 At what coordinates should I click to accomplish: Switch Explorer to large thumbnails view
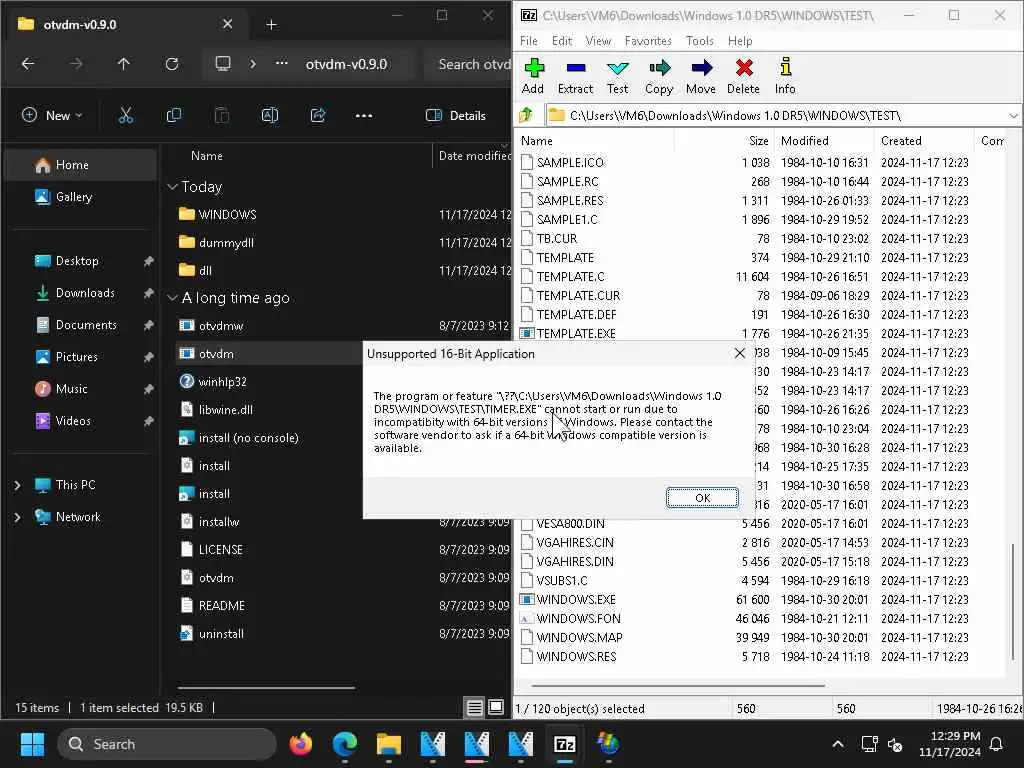496,707
